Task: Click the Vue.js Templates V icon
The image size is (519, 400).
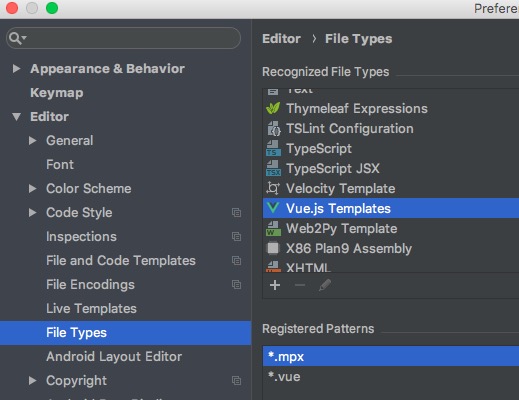Action: (273, 208)
